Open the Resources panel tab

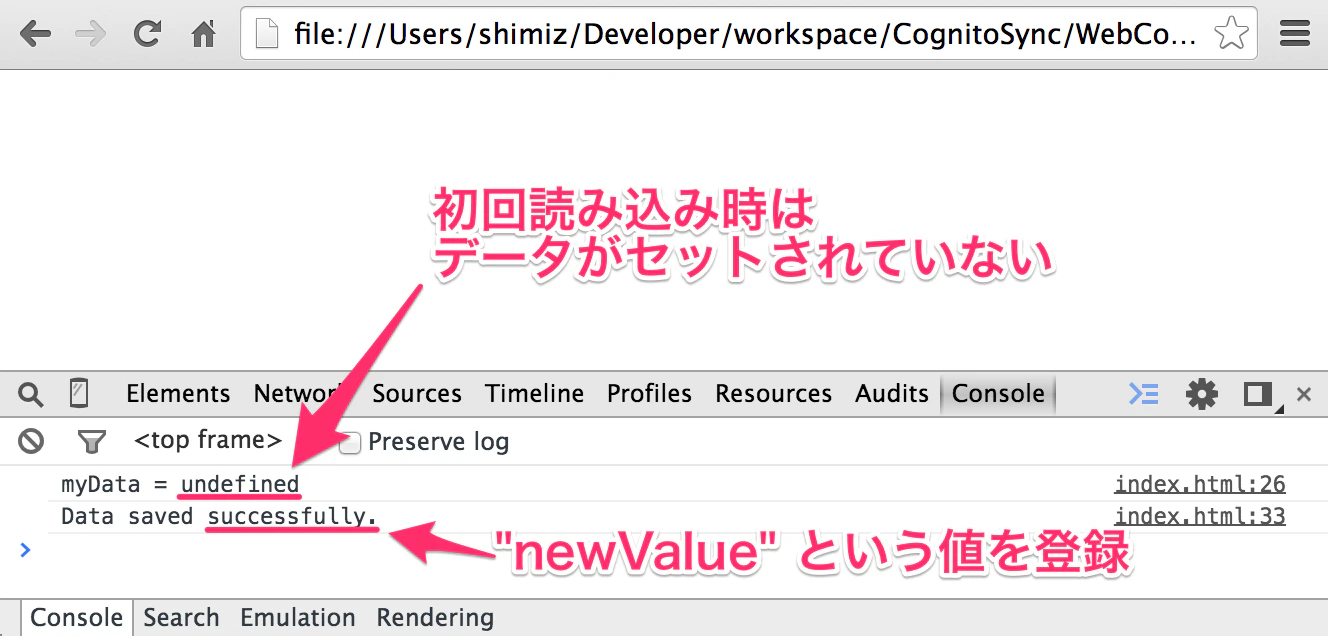pos(773,394)
